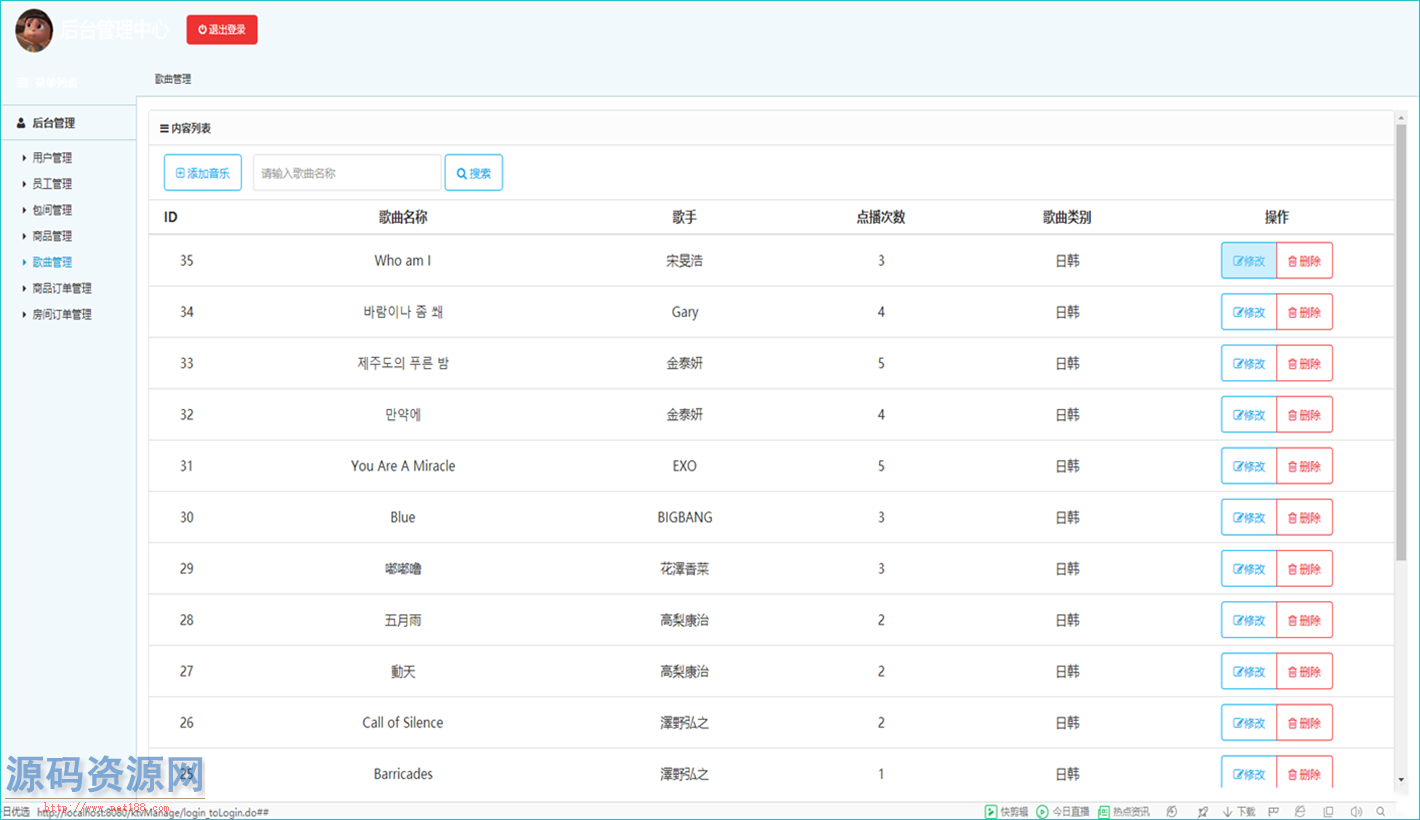Click 删除 for song 만약에
Image resolution: width=1420 pixels, height=820 pixels.
[x=1305, y=415]
